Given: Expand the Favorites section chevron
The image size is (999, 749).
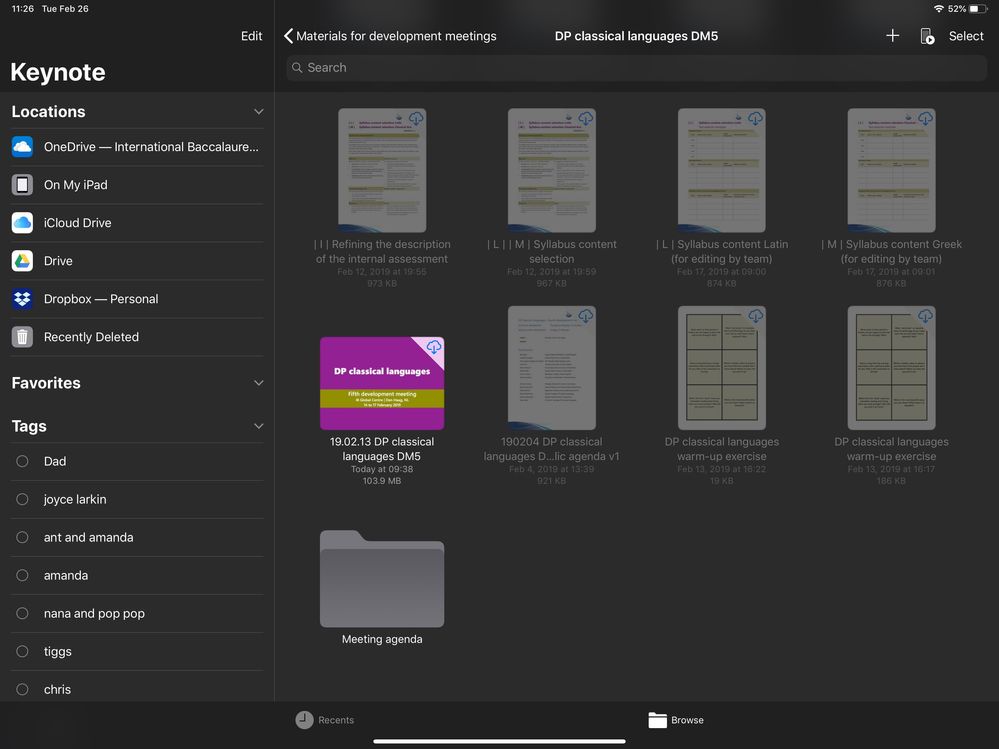Looking at the screenshot, I should [x=258, y=383].
